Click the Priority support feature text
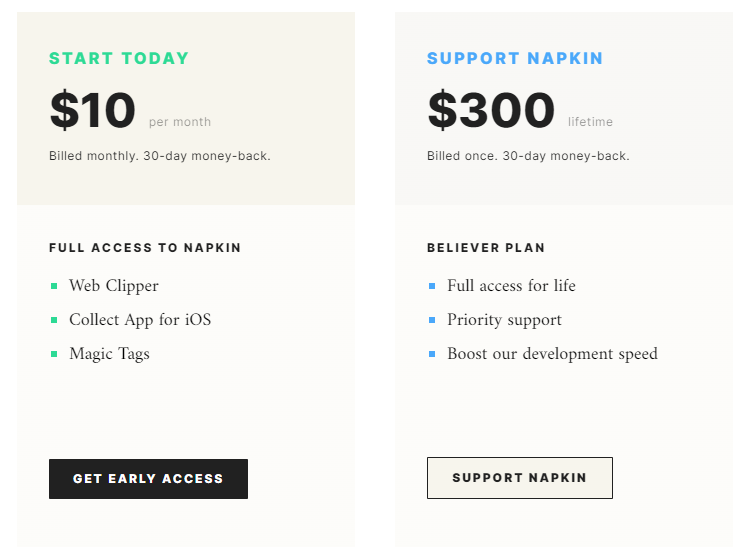This screenshot has width=751, height=547. [x=504, y=320]
